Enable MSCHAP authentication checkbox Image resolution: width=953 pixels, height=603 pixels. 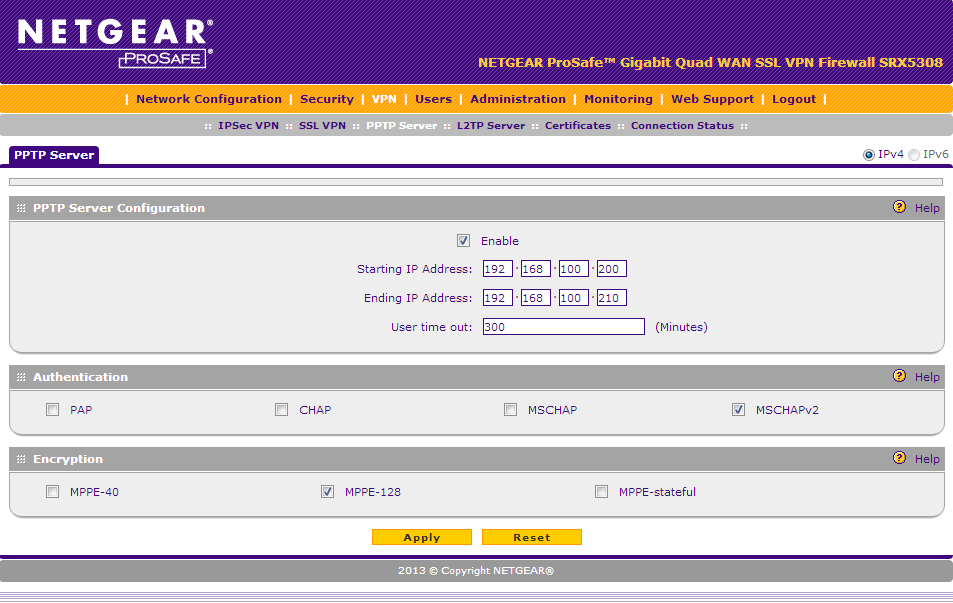(511, 410)
